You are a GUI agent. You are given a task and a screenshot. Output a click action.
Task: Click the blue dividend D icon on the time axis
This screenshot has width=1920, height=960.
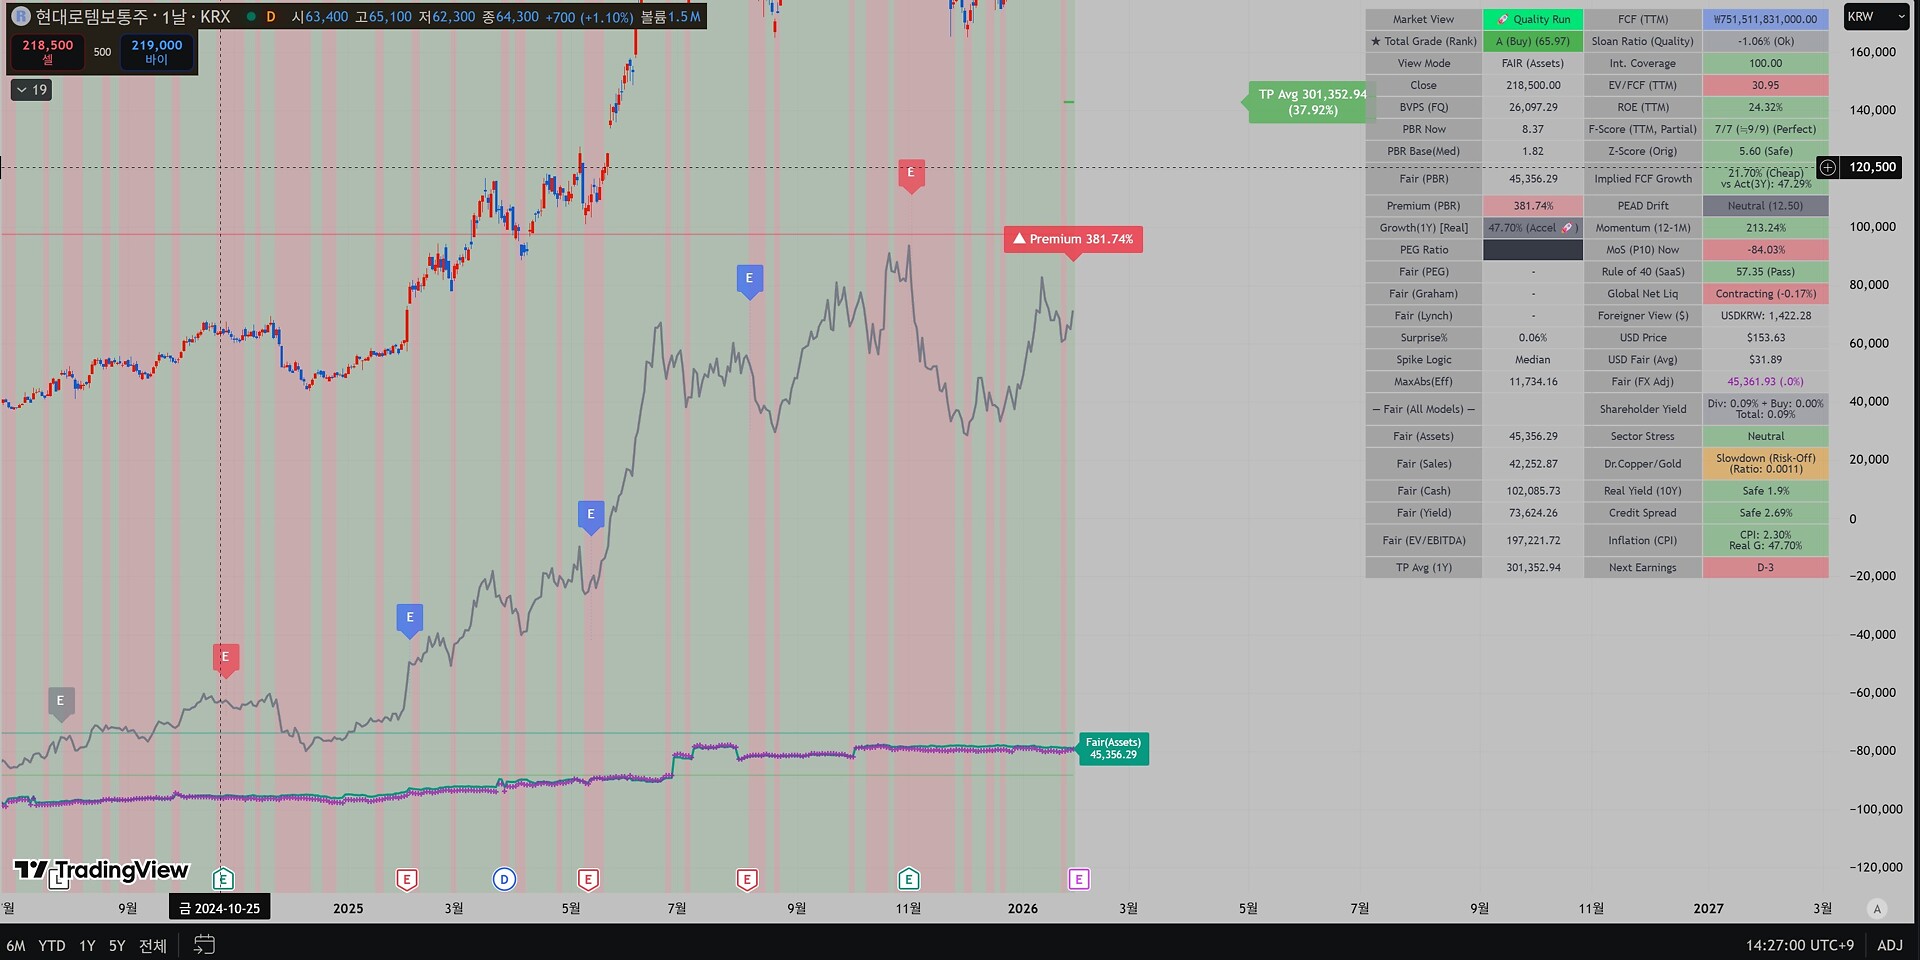tap(504, 879)
